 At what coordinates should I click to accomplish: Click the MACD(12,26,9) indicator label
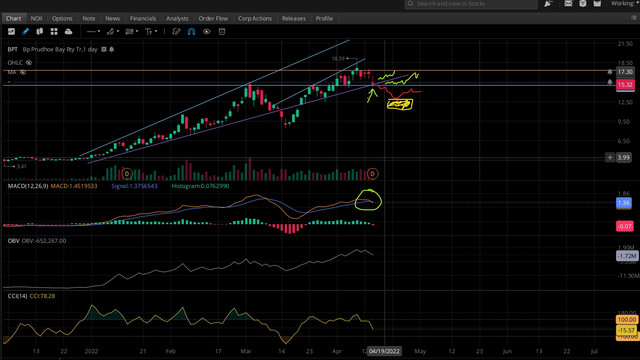pos(28,186)
